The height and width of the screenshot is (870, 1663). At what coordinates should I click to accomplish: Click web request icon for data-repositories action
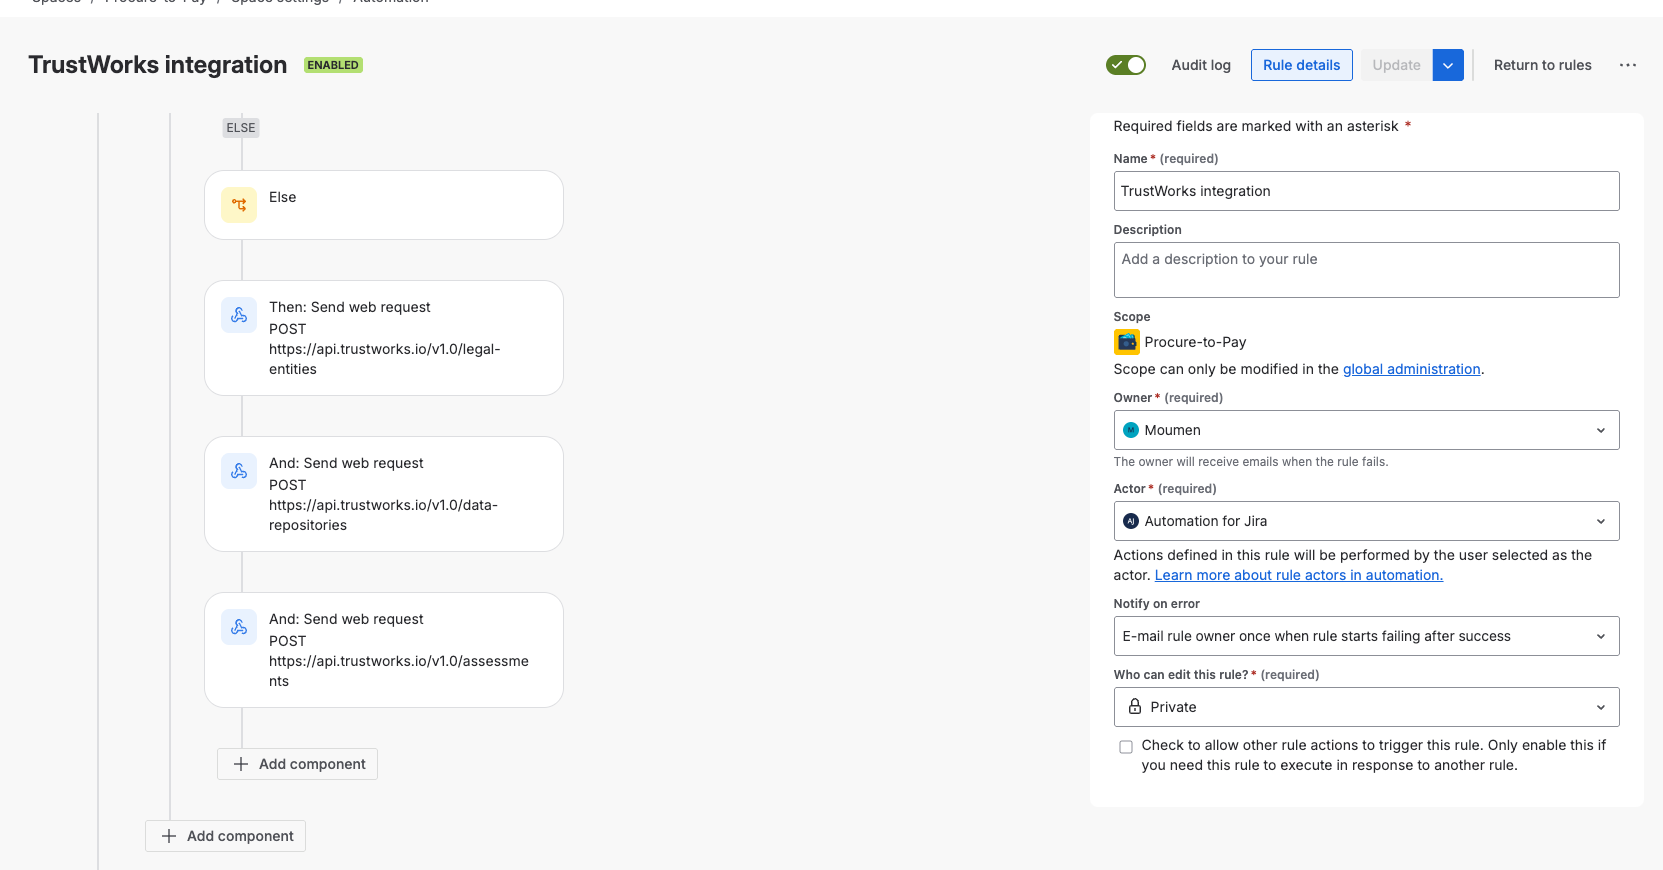click(x=239, y=471)
